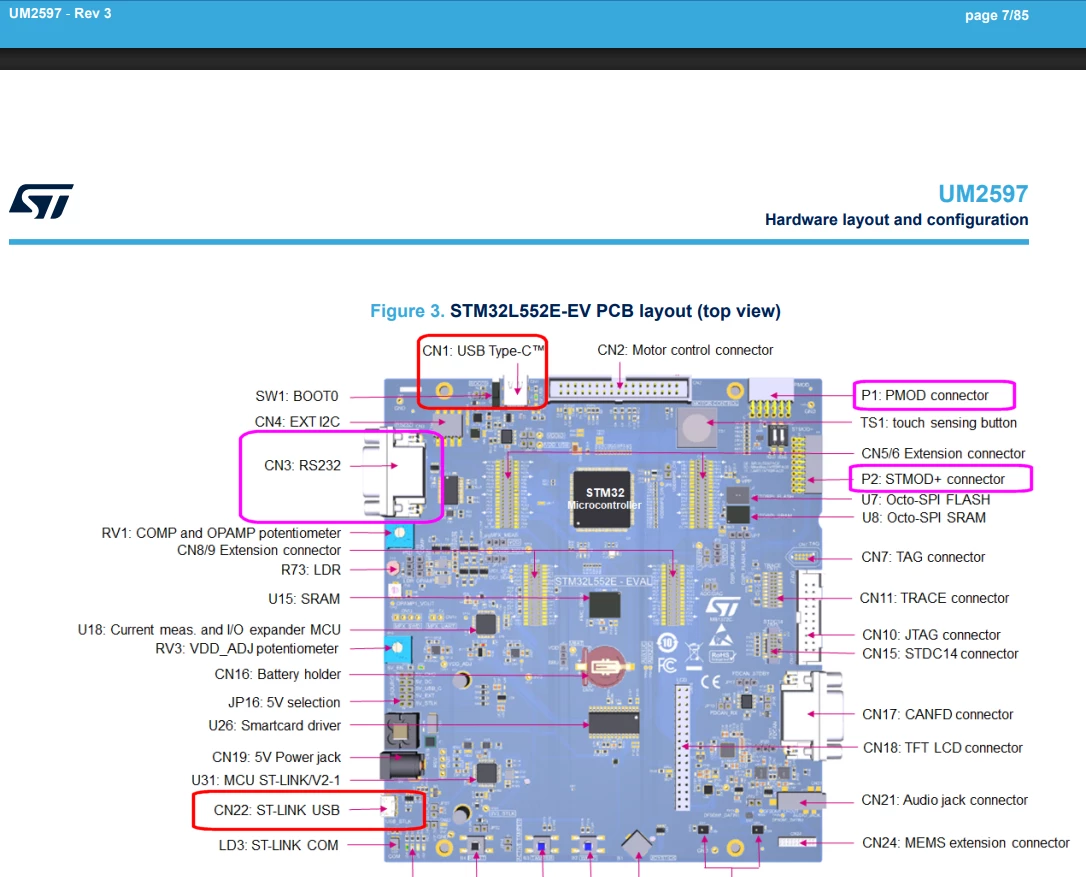Click 'CN18: TFT LCD connector' label
This screenshot has width=1086, height=877.
point(943,747)
